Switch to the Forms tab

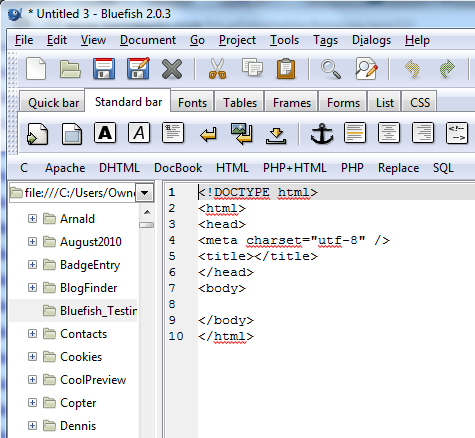pos(343,103)
